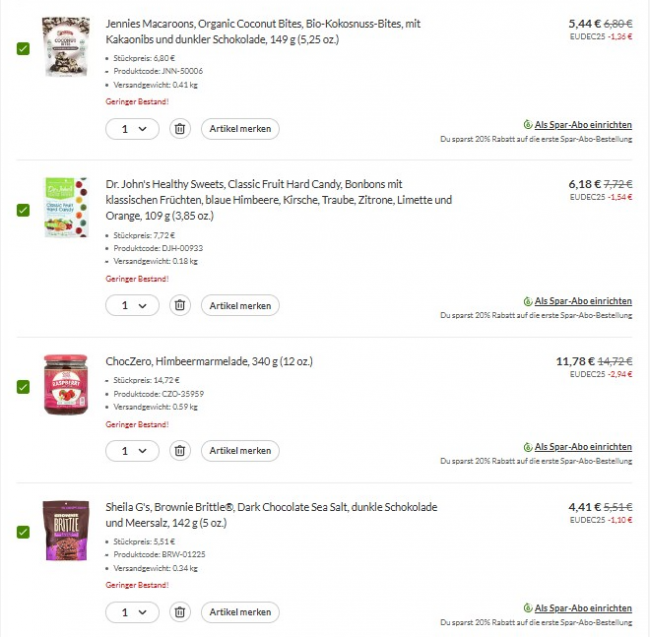Trash the Sheila G's Brownie Brittle item
Viewport: 650px width, 637px height.
[x=180, y=612]
